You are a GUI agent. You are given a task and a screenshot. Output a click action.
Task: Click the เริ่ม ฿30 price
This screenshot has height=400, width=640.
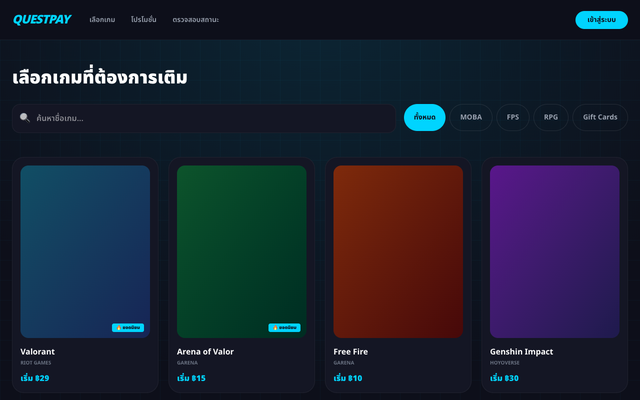(x=504, y=378)
